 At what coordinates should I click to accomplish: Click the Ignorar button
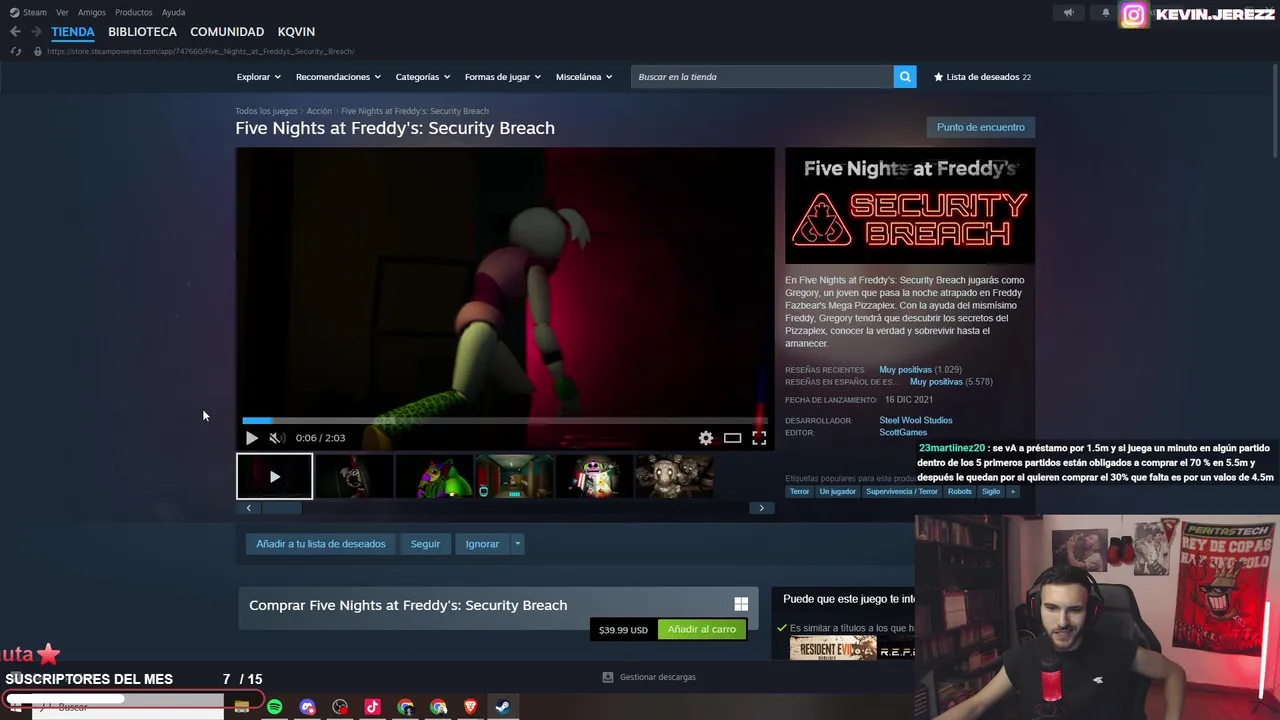tap(482, 544)
